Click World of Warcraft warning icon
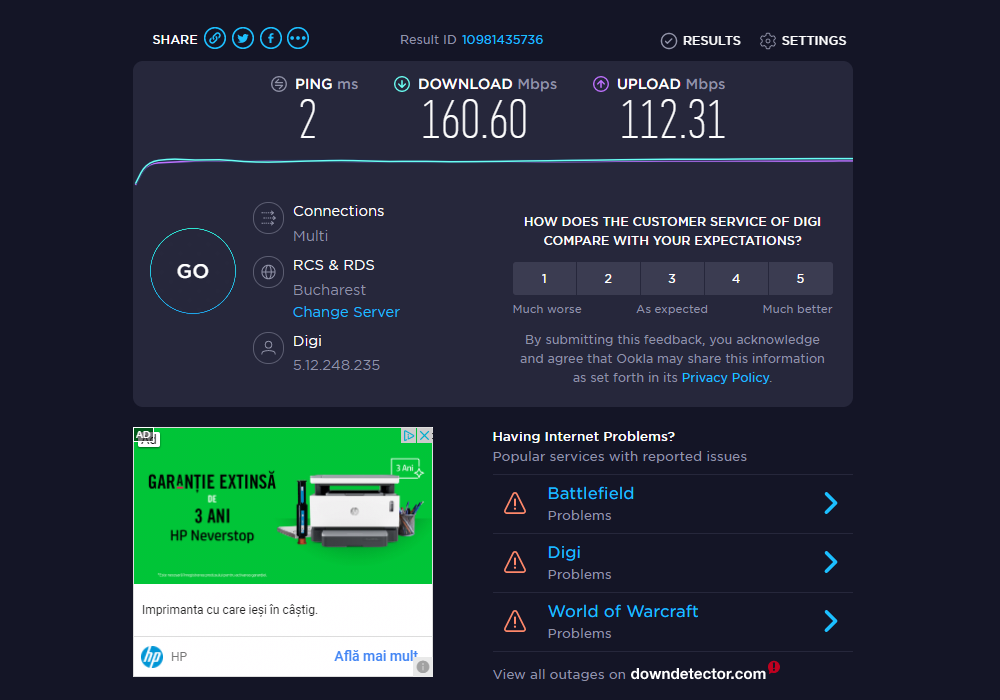This screenshot has height=700, width=1000. coord(515,621)
